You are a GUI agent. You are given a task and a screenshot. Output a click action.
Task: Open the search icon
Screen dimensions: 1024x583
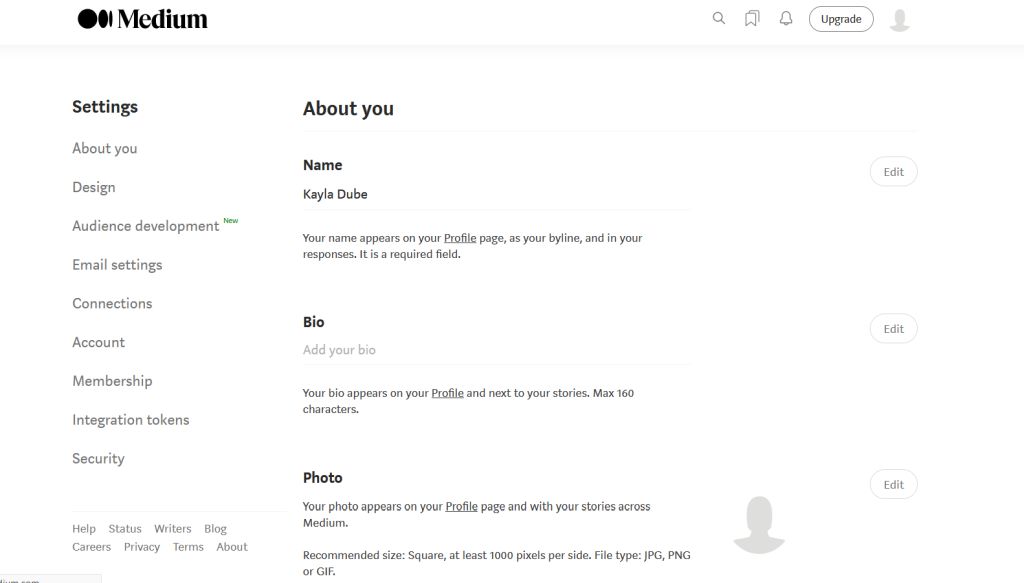pos(718,19)
